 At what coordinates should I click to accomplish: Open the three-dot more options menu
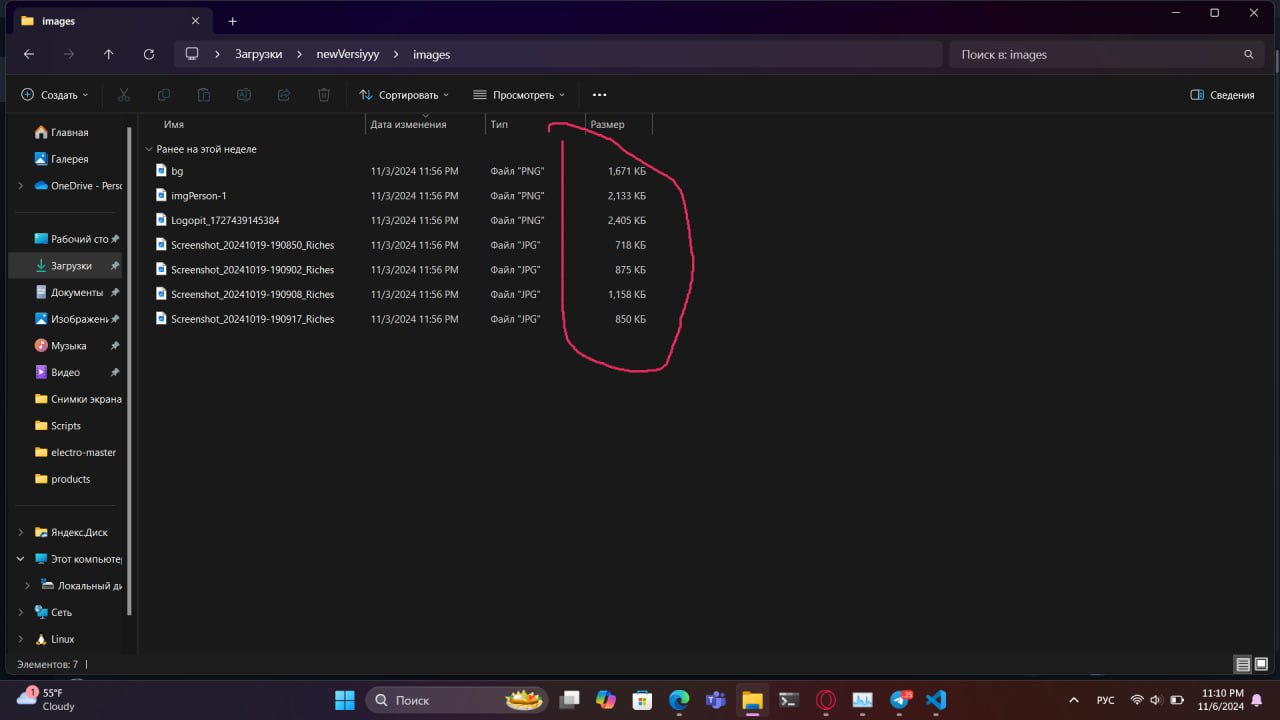click(600, 95)
